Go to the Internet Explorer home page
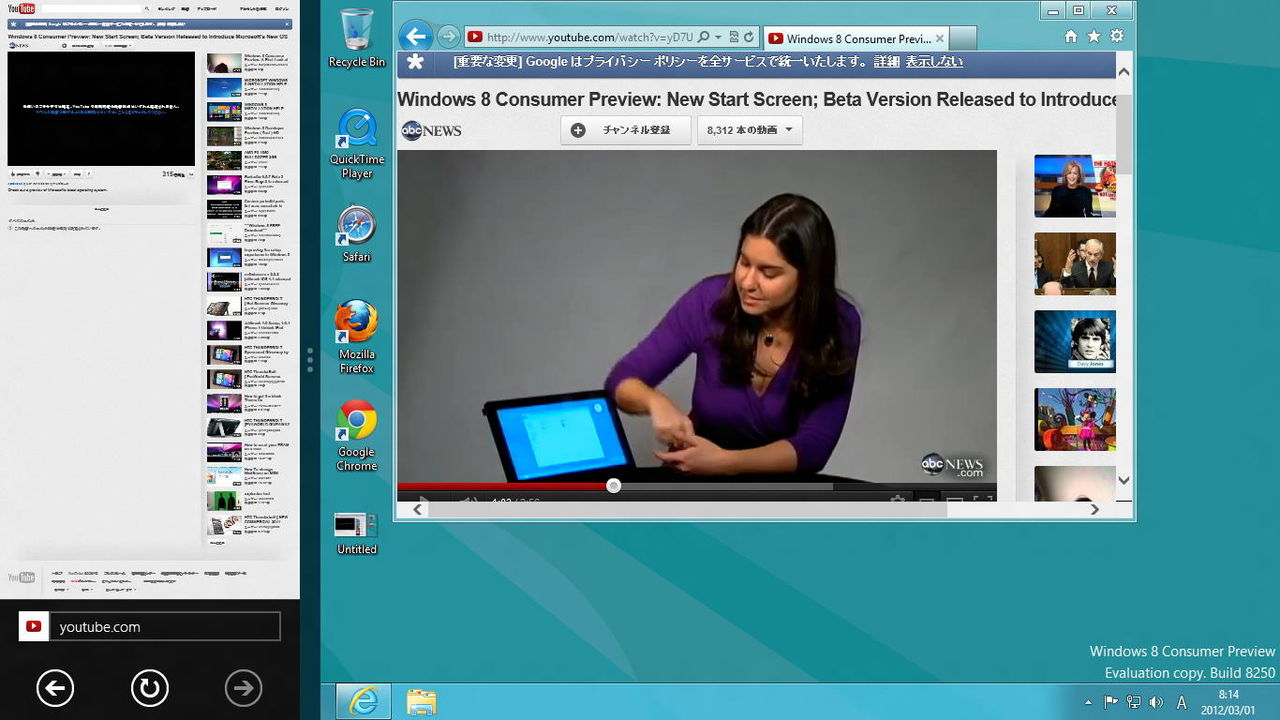This screenshot has height=720, width=1280. [1071, 36]
